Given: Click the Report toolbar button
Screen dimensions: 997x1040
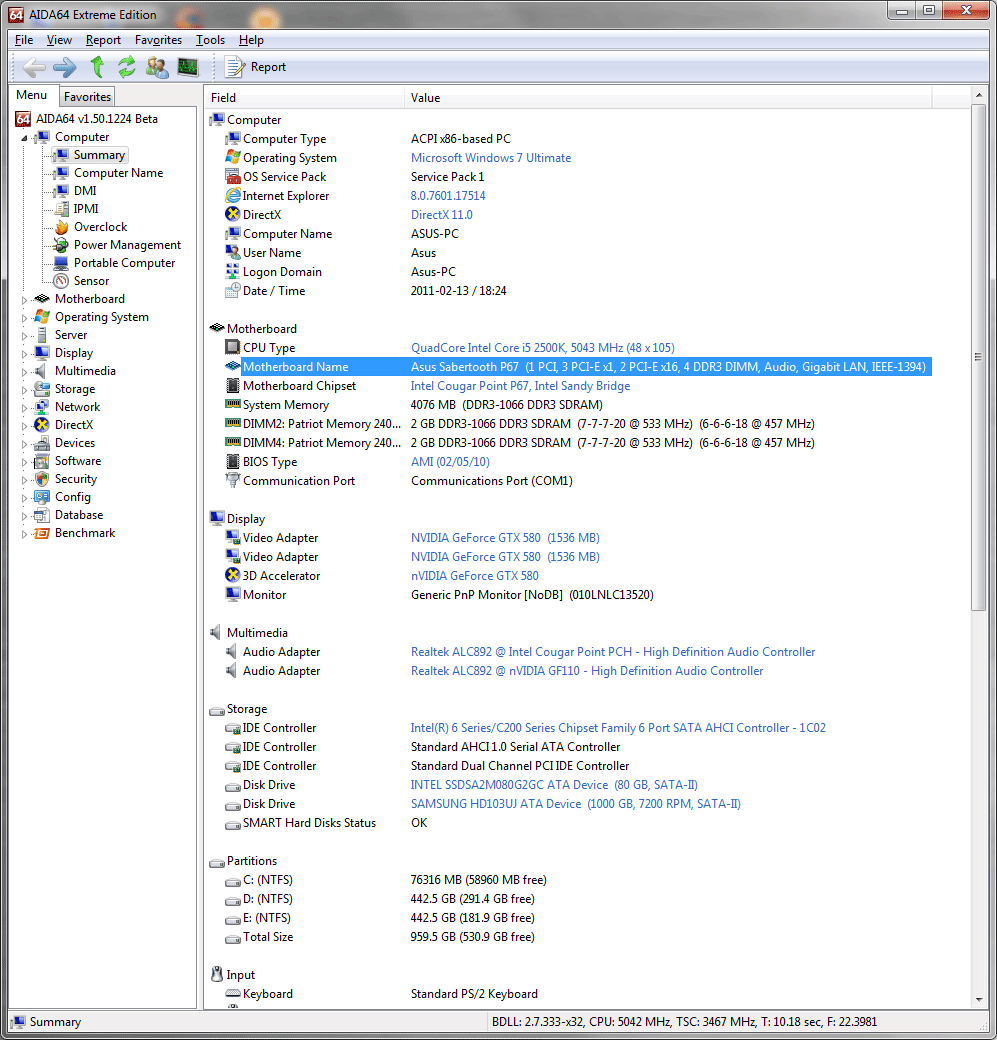Looking at the screenshot, I should tap(256, 67).
